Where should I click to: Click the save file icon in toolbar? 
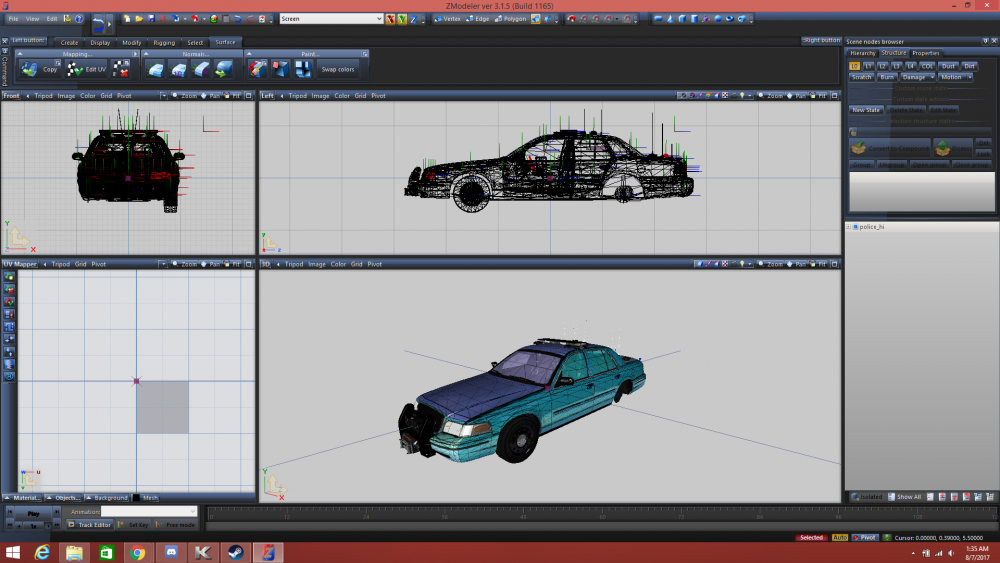click(x=151, y=19)
